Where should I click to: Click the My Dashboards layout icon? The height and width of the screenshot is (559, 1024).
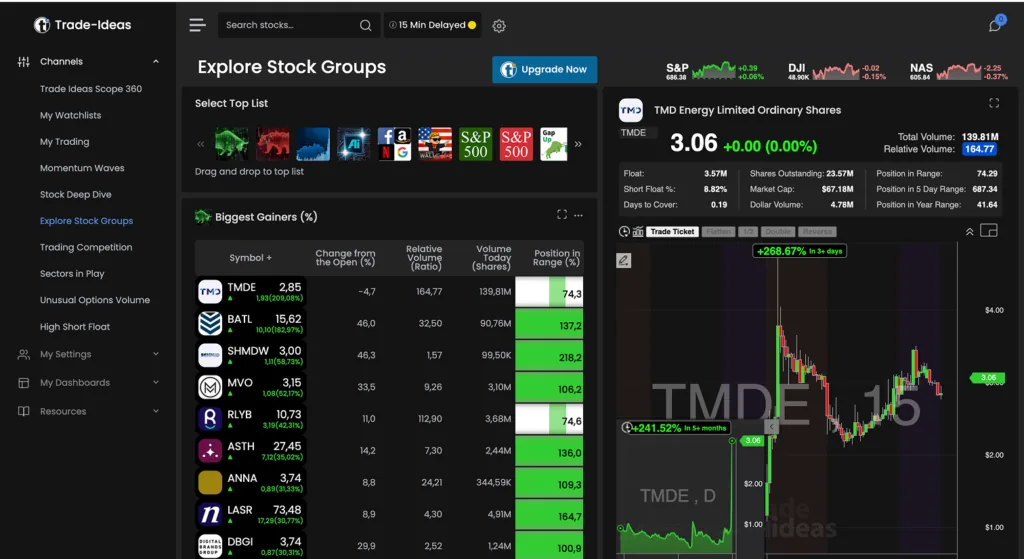pos(24,383)
